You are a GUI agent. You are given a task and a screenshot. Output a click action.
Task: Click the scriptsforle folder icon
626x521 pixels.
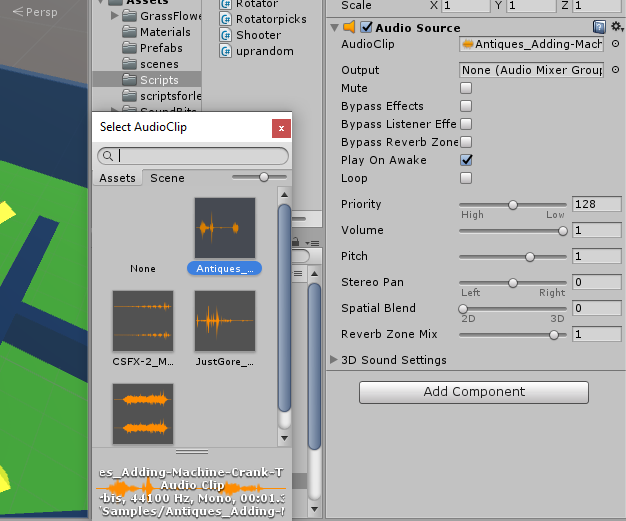point(129,95)
